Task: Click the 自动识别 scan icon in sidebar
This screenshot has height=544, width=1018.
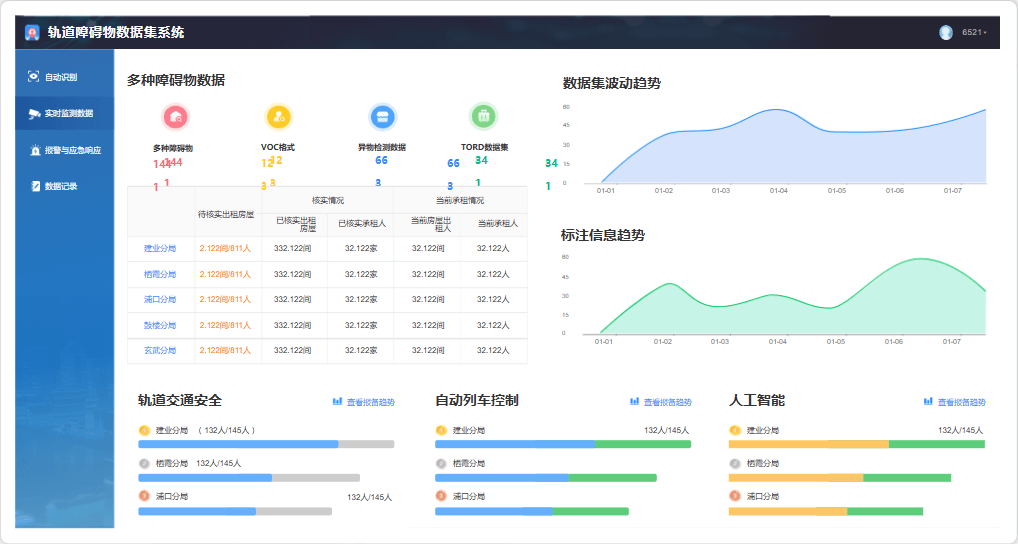Action: pyautogui.click(x=34, y=77)
